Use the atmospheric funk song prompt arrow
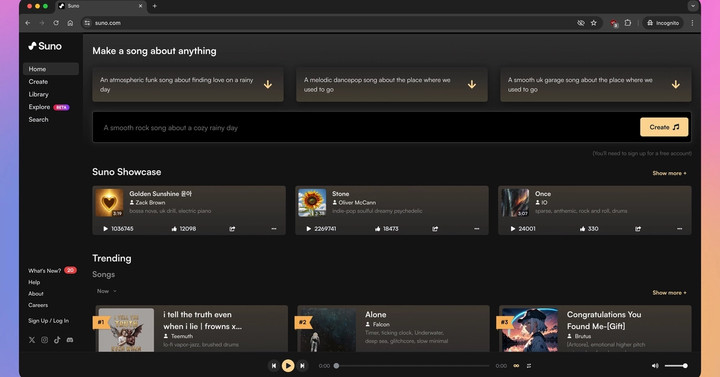The width and height of the screenshot is (720, 377). 268,84
